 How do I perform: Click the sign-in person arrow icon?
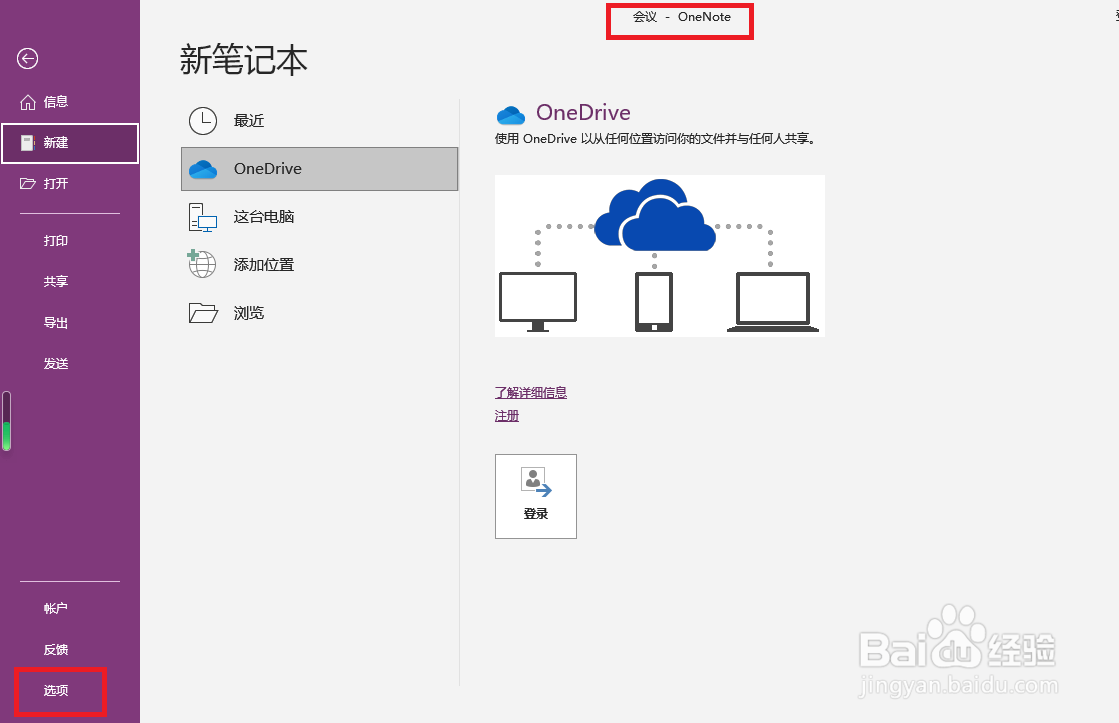click(536, 482)
